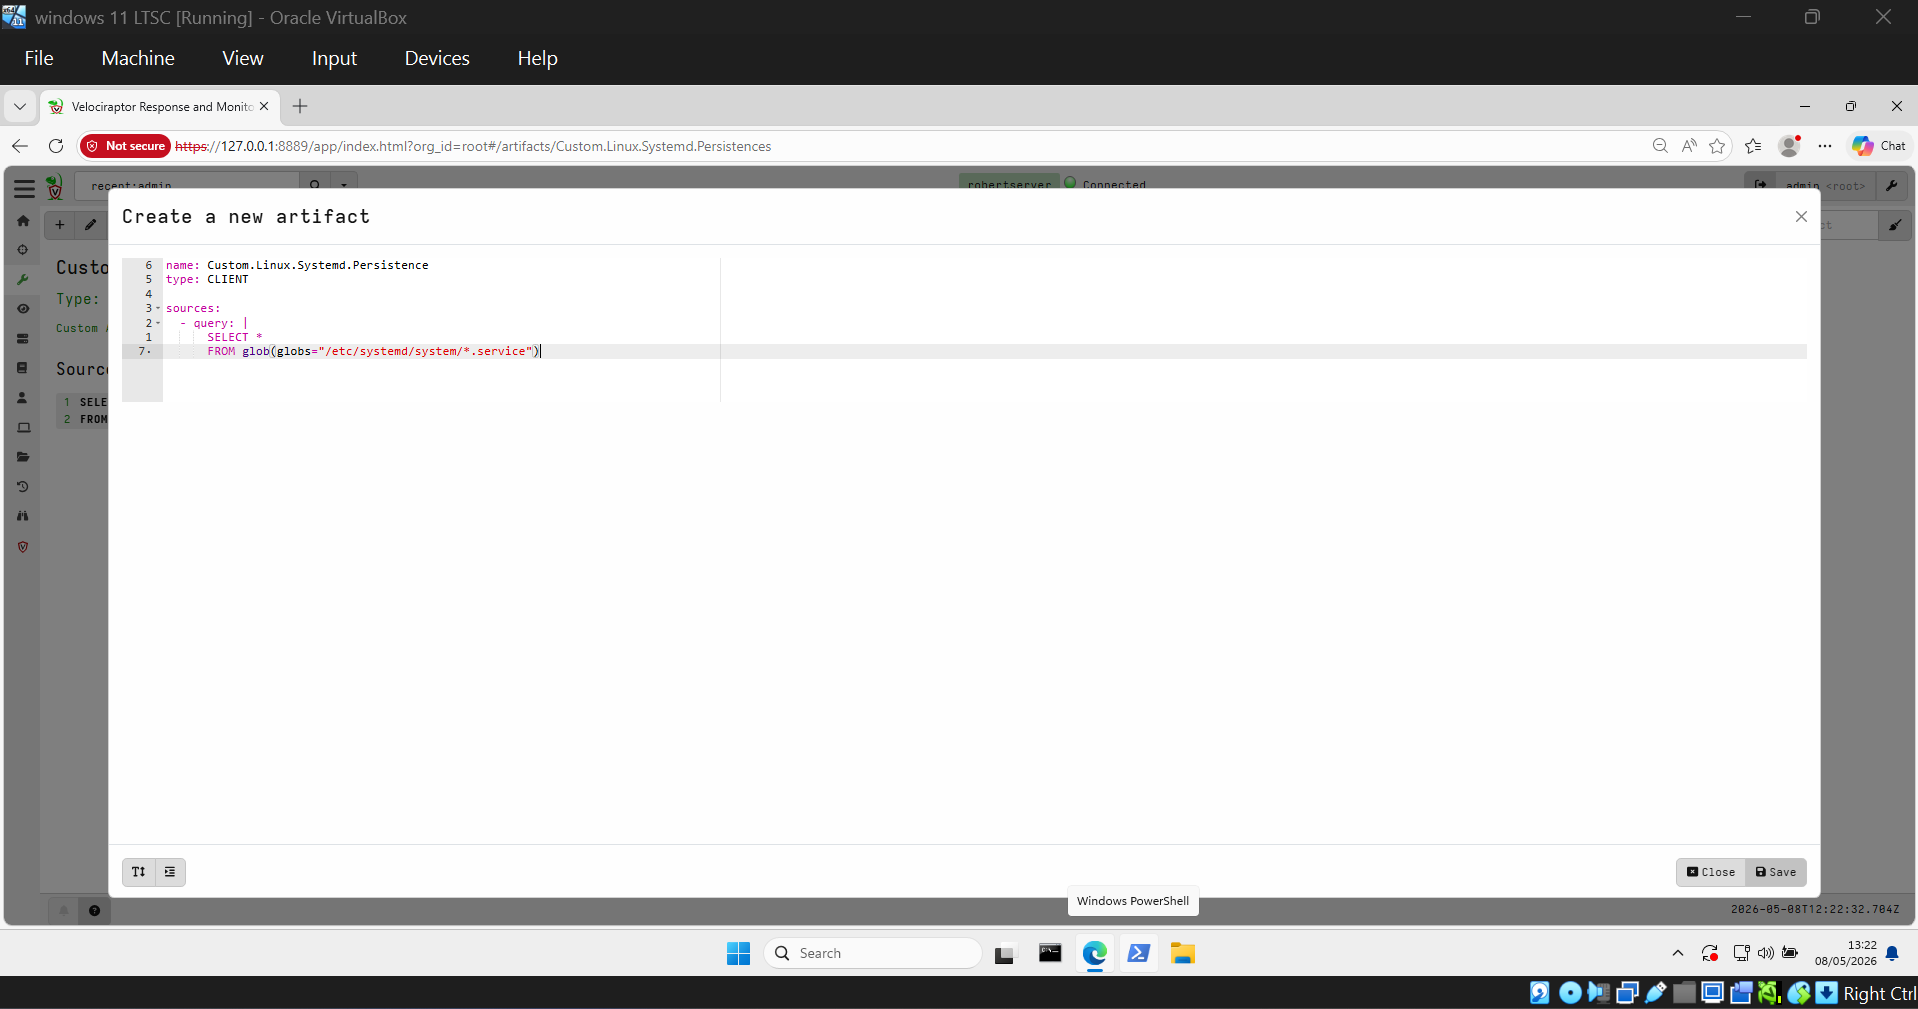The image size is (1918, 1009).
Task: Open the search options dropdown caret
Action: [344, 185]
